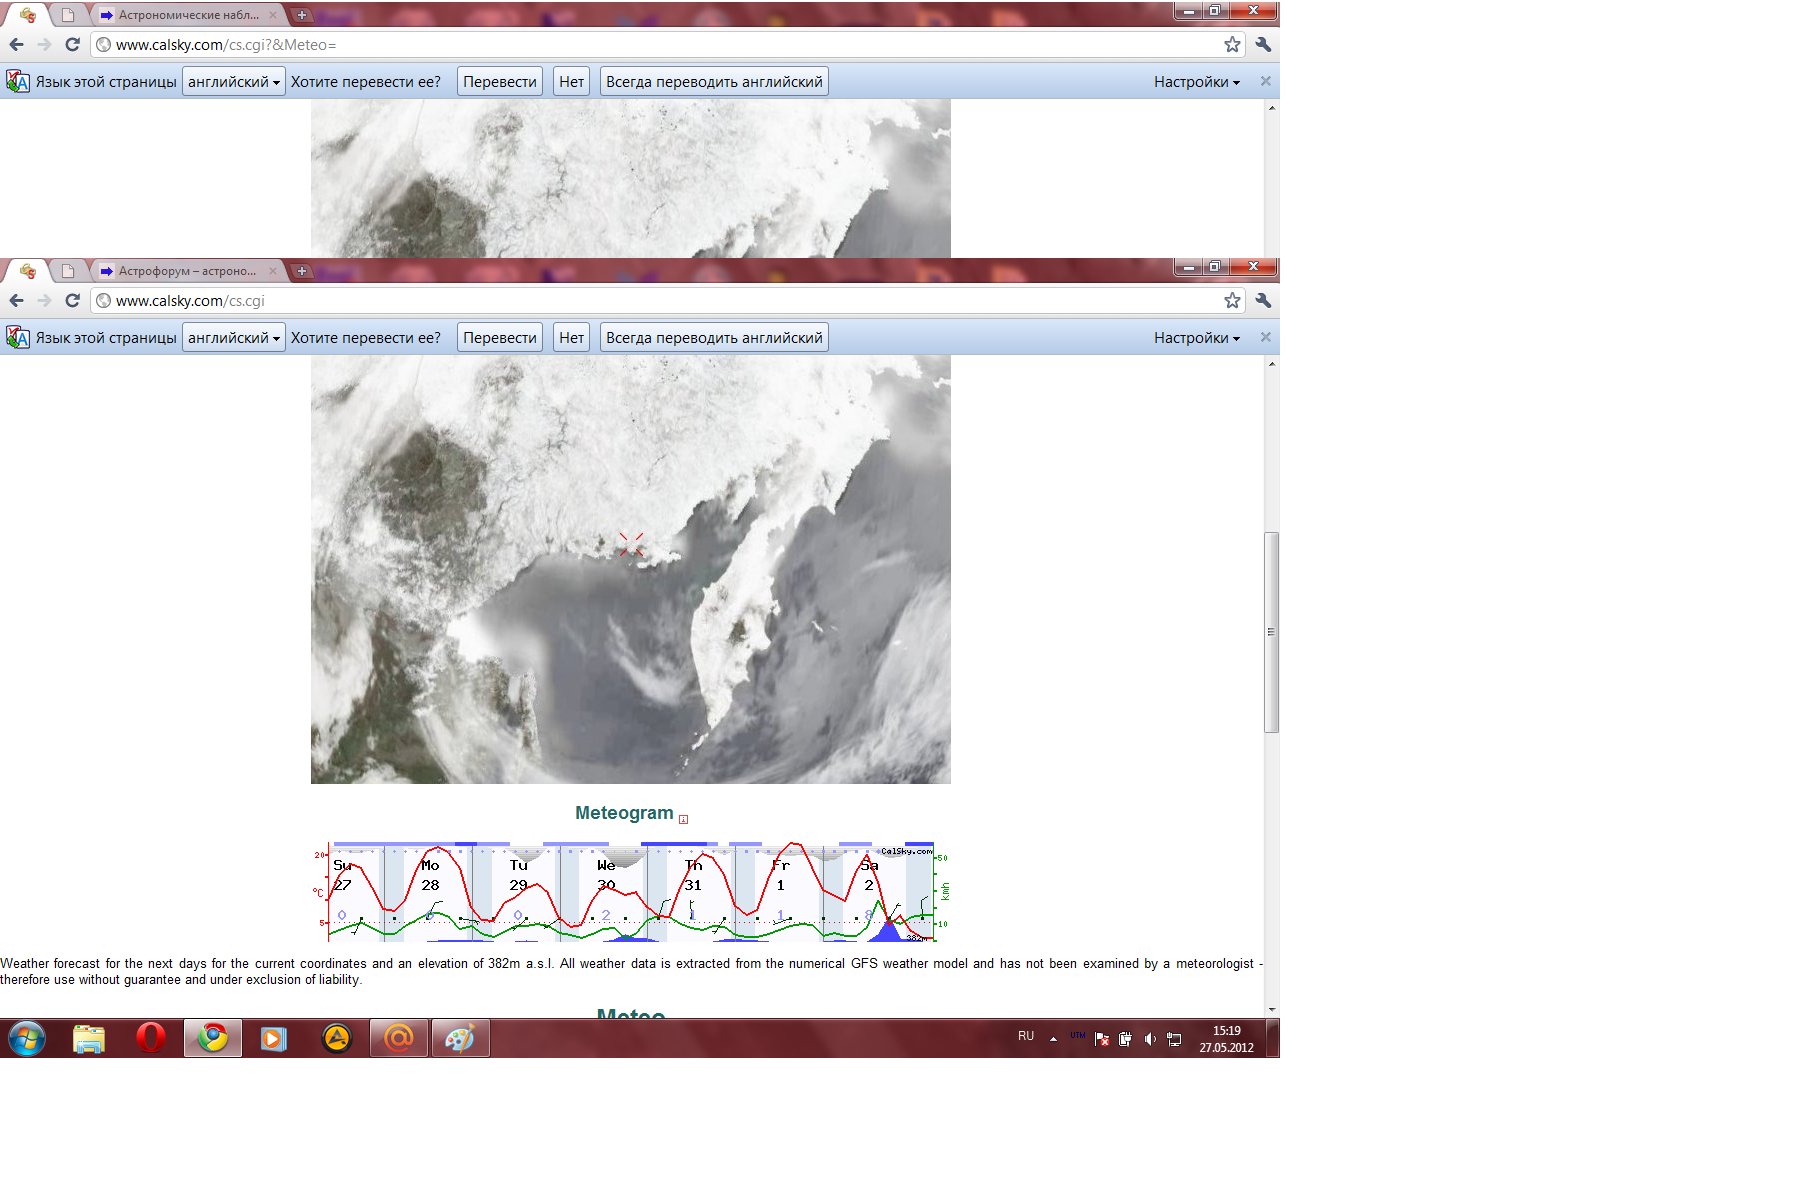
Task: Open Paint from the taskbar
Action: pos(460,1038)
